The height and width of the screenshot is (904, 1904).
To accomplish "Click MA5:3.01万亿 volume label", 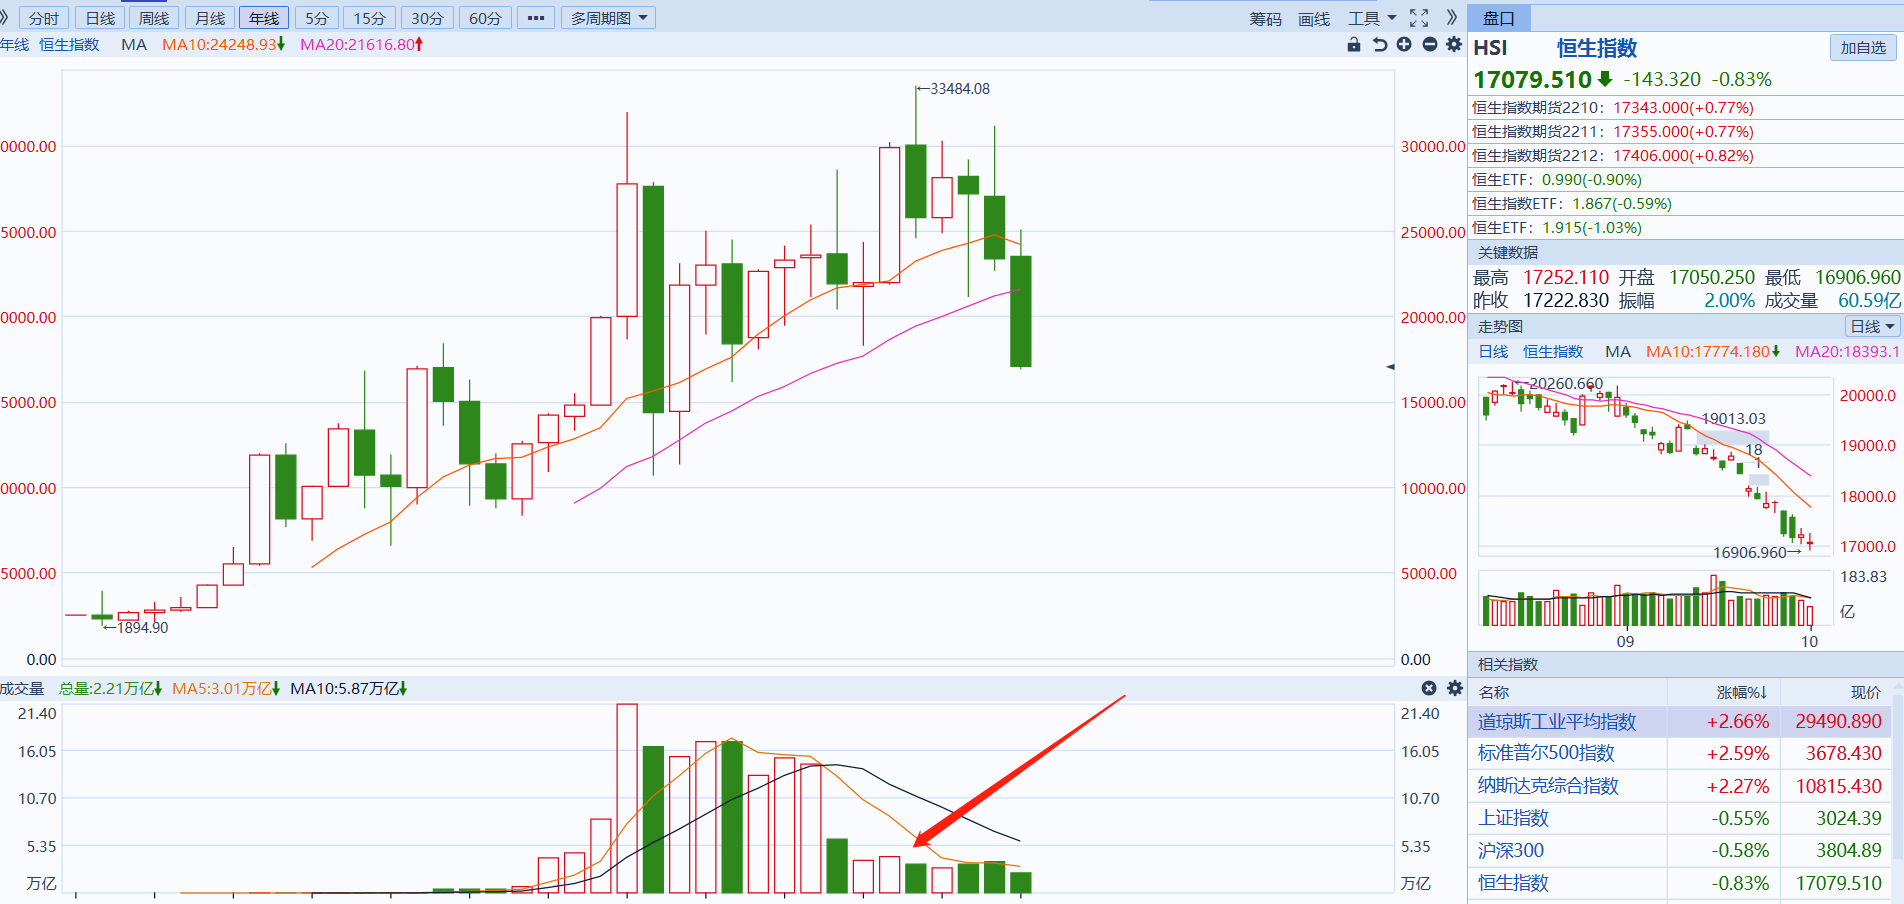I will click(x=226, y=688).
